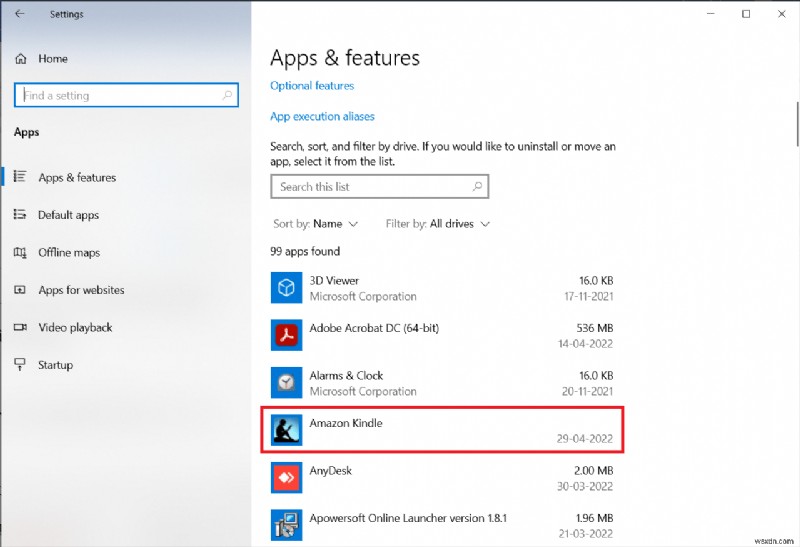Screen dimensions: 800x547
Task: Open Video playback settings page
Action: tap(75, 328)
